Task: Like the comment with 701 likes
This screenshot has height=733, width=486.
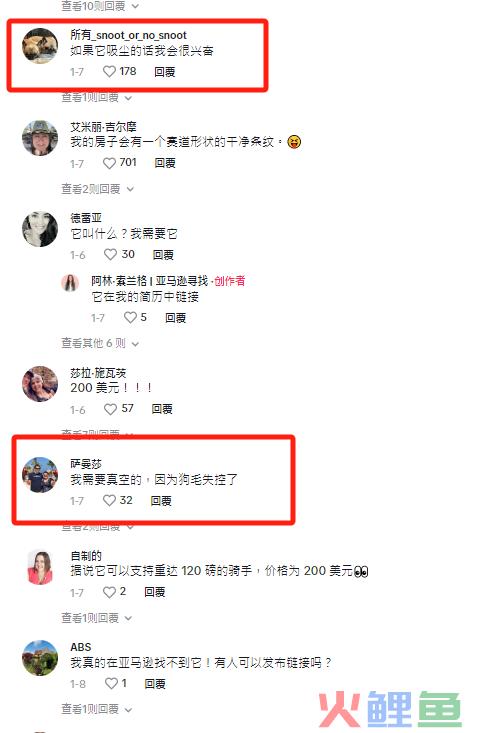Action: coord(109,163)
